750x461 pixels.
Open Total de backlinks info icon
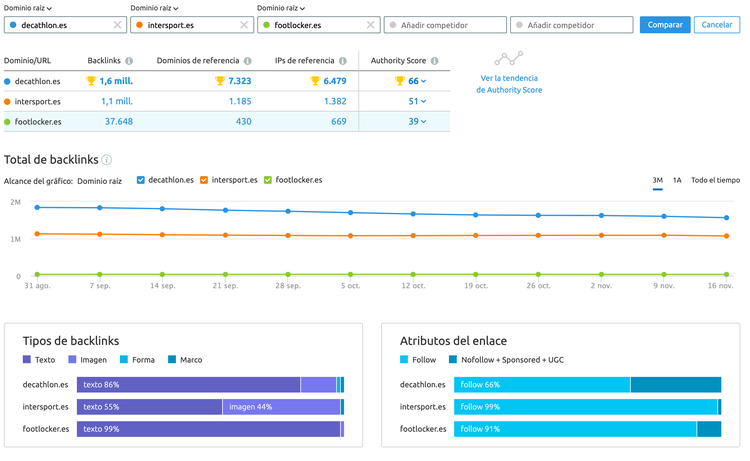pos(107,160)
